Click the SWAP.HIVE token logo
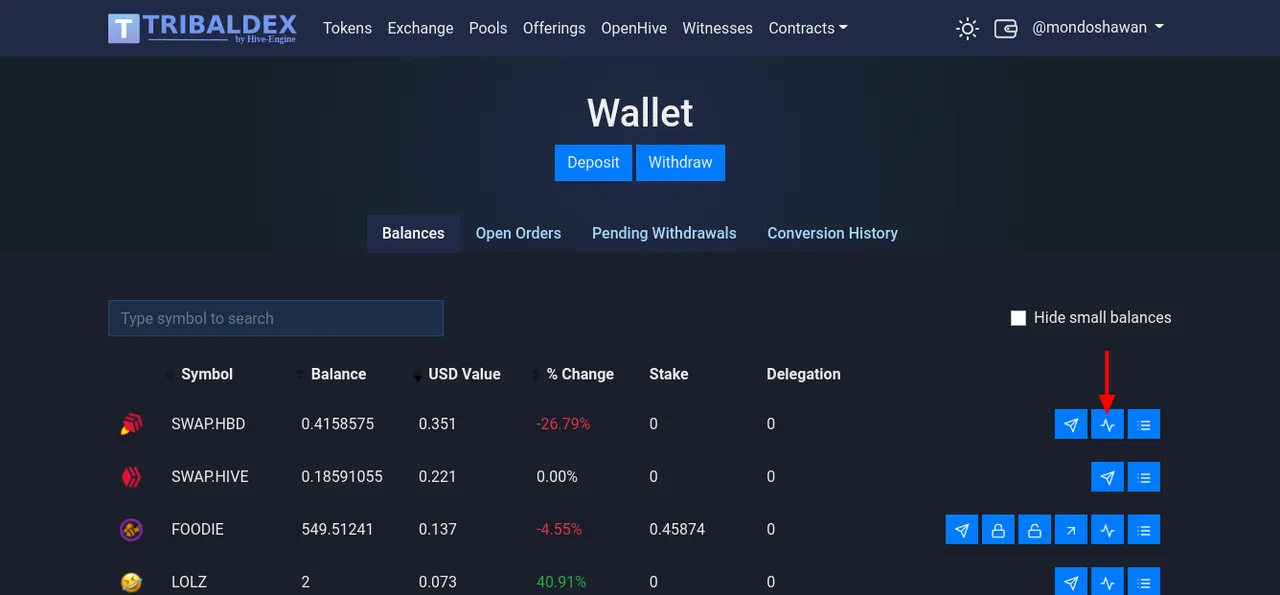The width and height of the screenshot is (1280, 595). pos(131,477)
